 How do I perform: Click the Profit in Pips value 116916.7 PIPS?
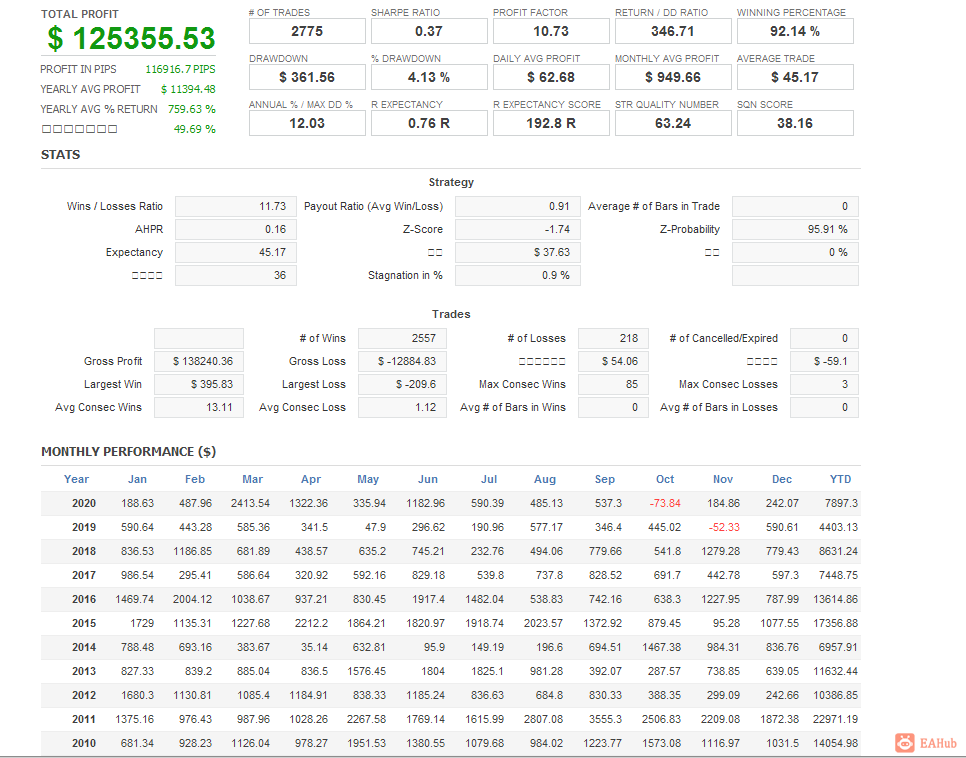(x=180, y=69)
